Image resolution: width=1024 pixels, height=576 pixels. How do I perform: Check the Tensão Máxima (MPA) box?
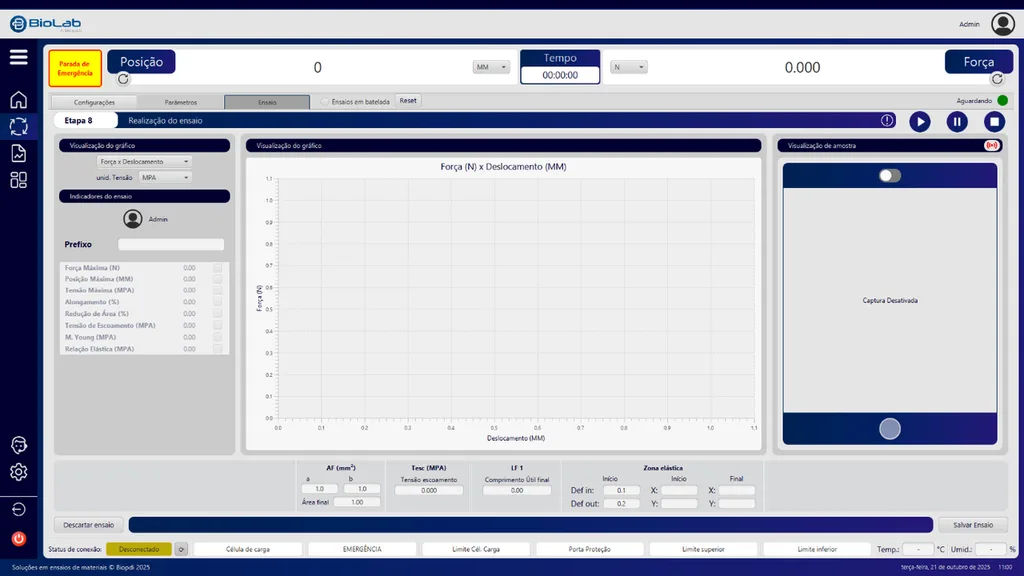tap(217, 290)
